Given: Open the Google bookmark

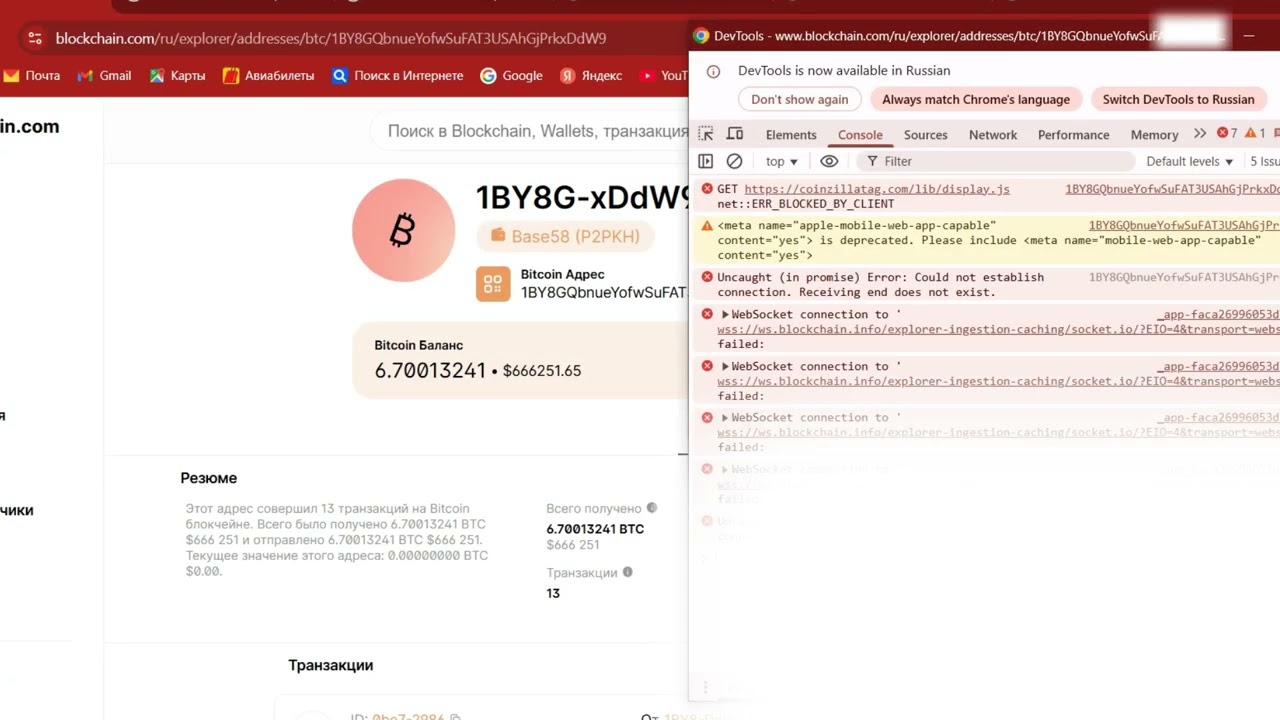Looking at the screenshot, I should coord(511,75).
